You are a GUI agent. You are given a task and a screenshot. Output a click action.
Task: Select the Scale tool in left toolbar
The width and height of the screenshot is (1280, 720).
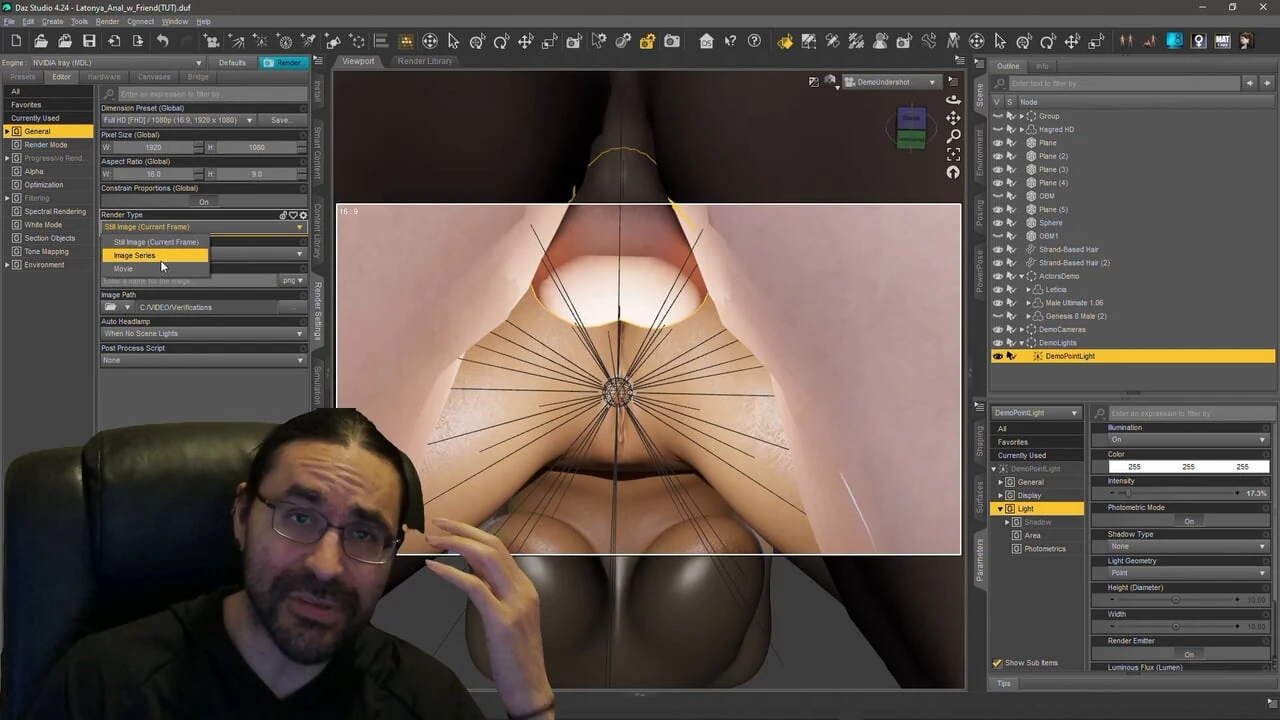549,41
